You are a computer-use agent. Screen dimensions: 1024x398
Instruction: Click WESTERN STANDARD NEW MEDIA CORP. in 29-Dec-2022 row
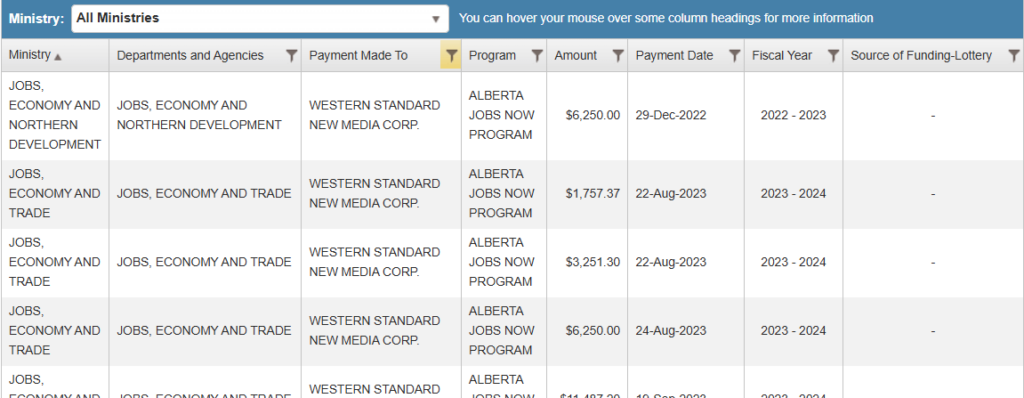(374, 115)
